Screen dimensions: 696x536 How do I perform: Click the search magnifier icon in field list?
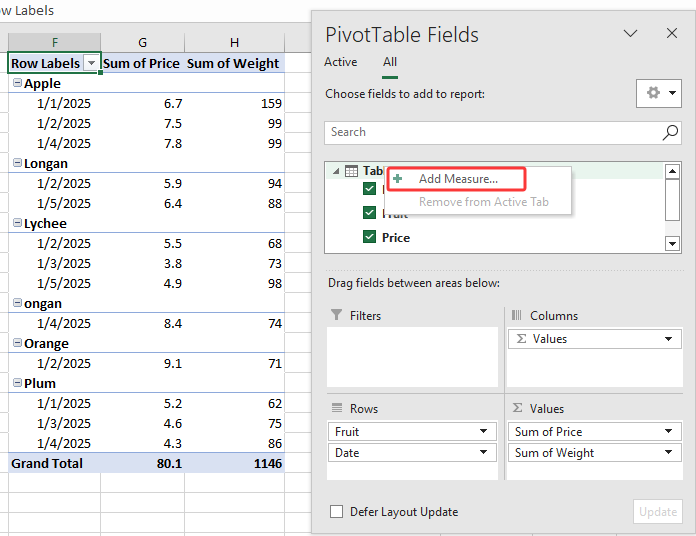(x=670, y=132)
